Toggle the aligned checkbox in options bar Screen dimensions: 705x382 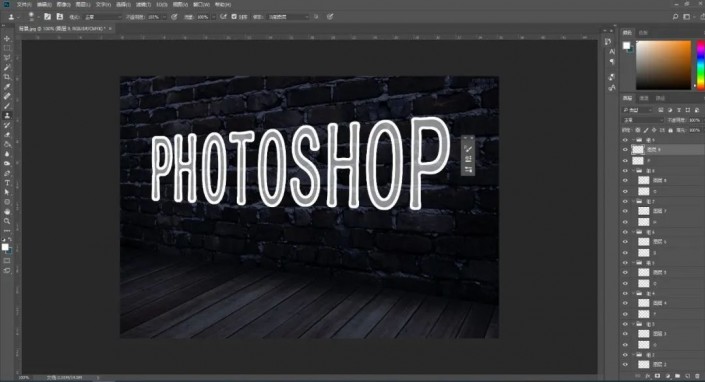point(234,17)
